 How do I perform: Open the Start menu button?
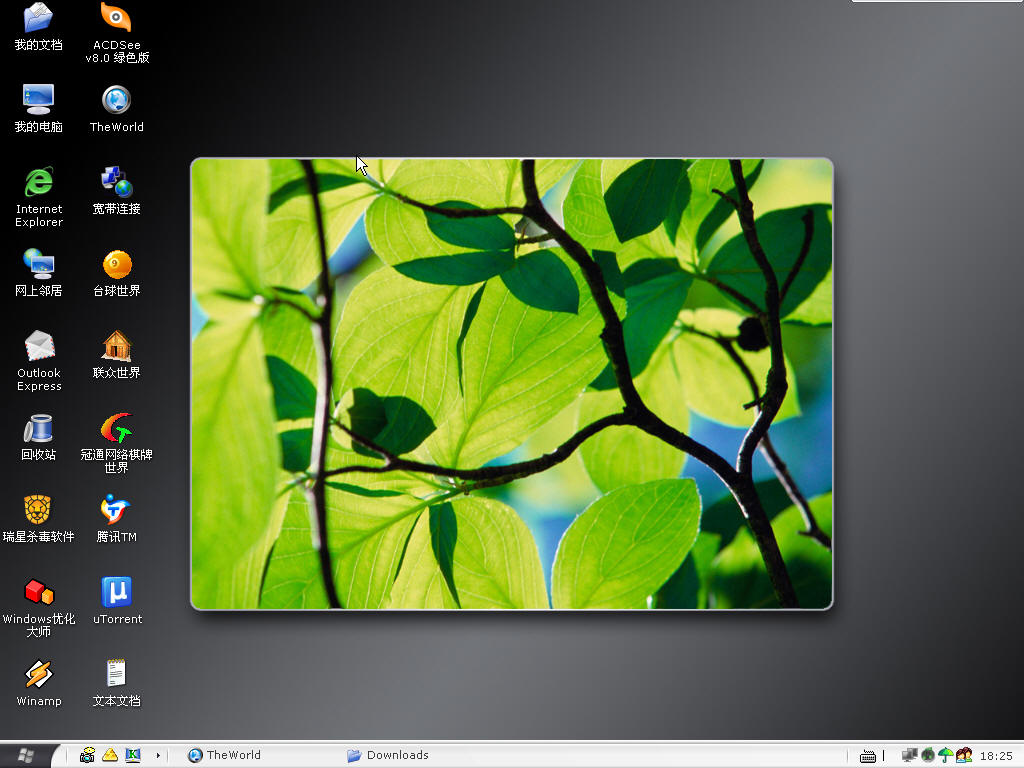coord(26,755)
